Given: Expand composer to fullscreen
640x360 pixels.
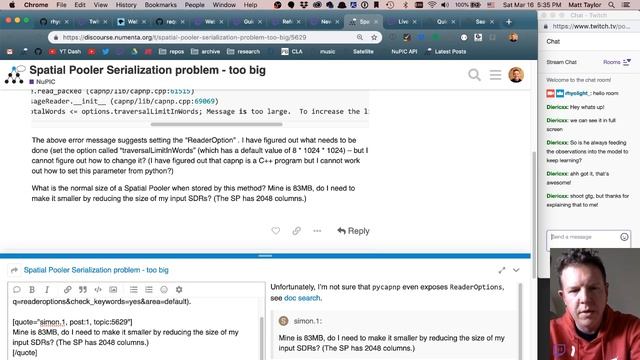Looking at the screenshot, I should coord(502,270).
